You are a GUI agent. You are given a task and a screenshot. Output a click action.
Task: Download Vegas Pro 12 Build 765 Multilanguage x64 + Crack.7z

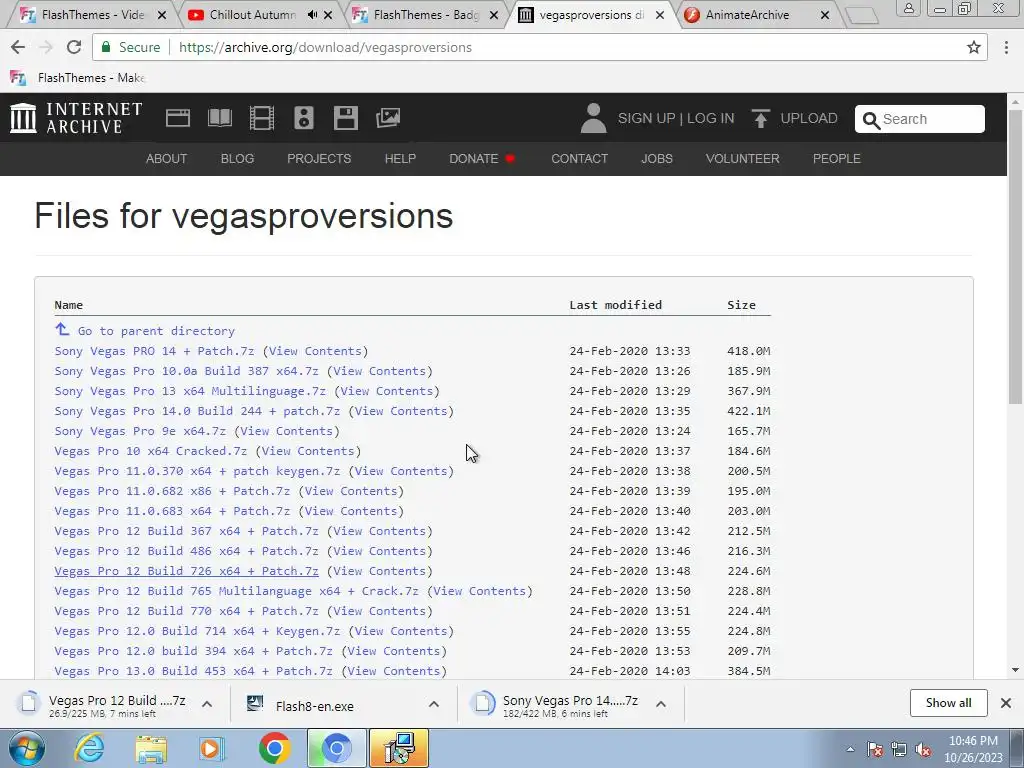(x=236, y=591)
